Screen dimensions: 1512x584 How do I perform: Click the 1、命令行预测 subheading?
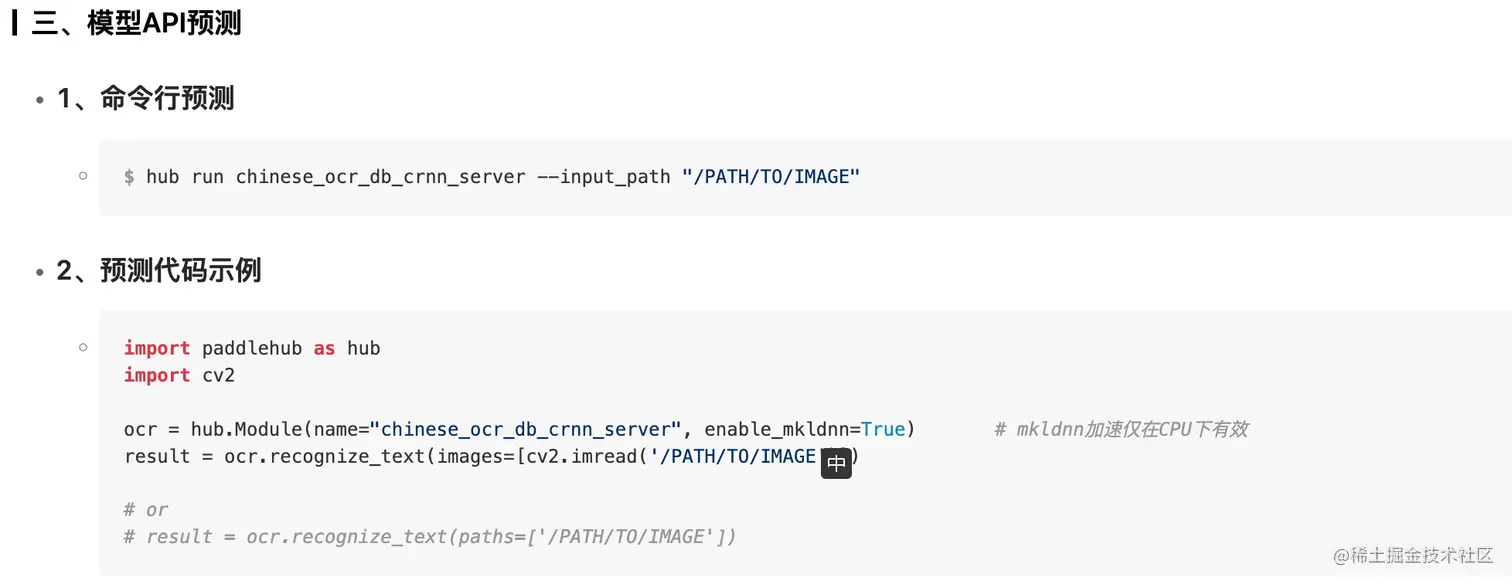tap(145, 98)
